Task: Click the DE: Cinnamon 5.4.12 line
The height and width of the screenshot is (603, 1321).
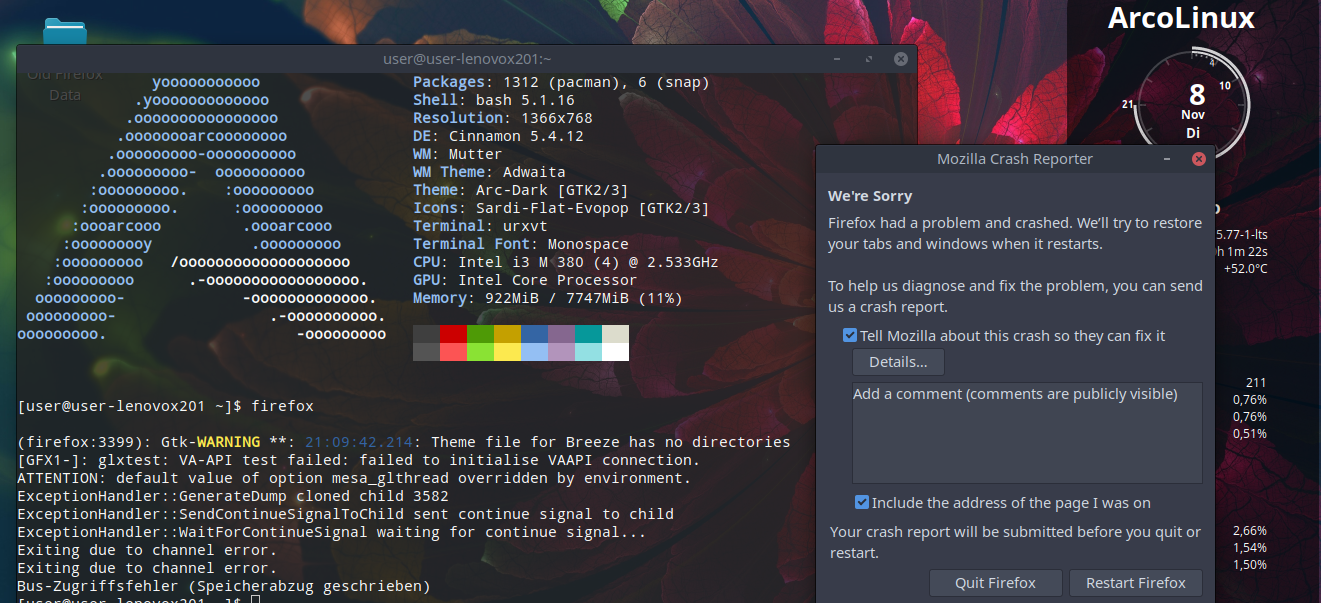Action: coord(498,136)
